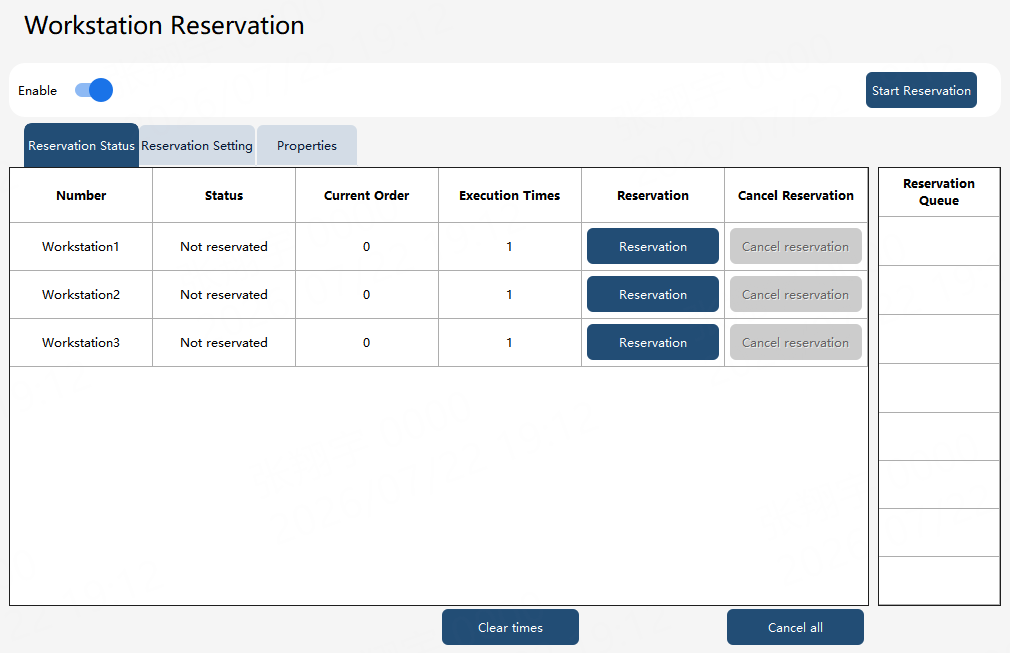Click the Reservation column header

653,196
